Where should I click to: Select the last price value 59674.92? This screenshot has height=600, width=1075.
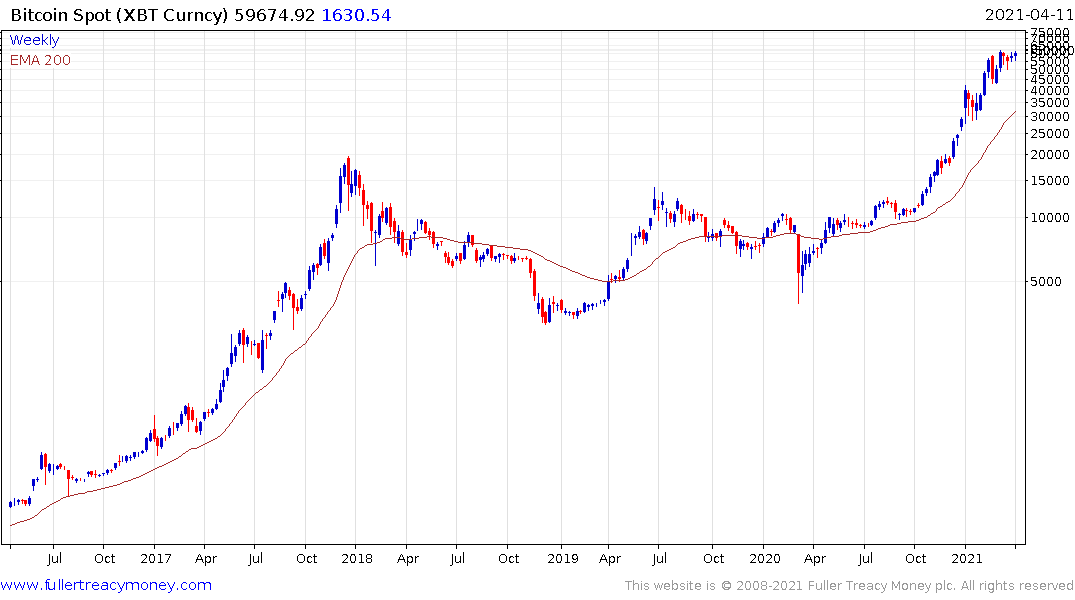274,15
